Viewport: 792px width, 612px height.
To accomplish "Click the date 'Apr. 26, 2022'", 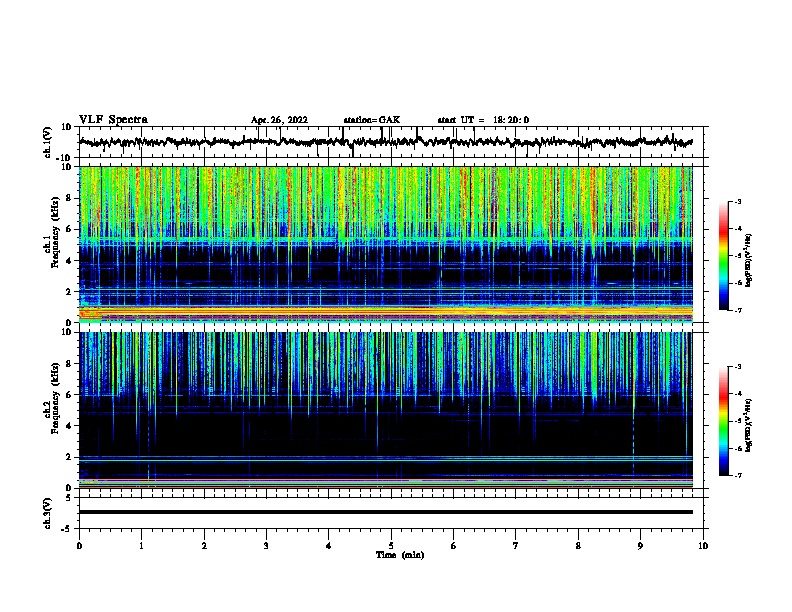I will tap(279, 120).
